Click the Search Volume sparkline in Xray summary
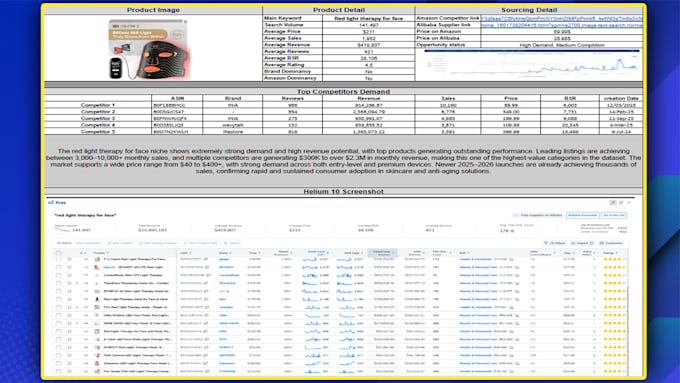 pos(62,229)
